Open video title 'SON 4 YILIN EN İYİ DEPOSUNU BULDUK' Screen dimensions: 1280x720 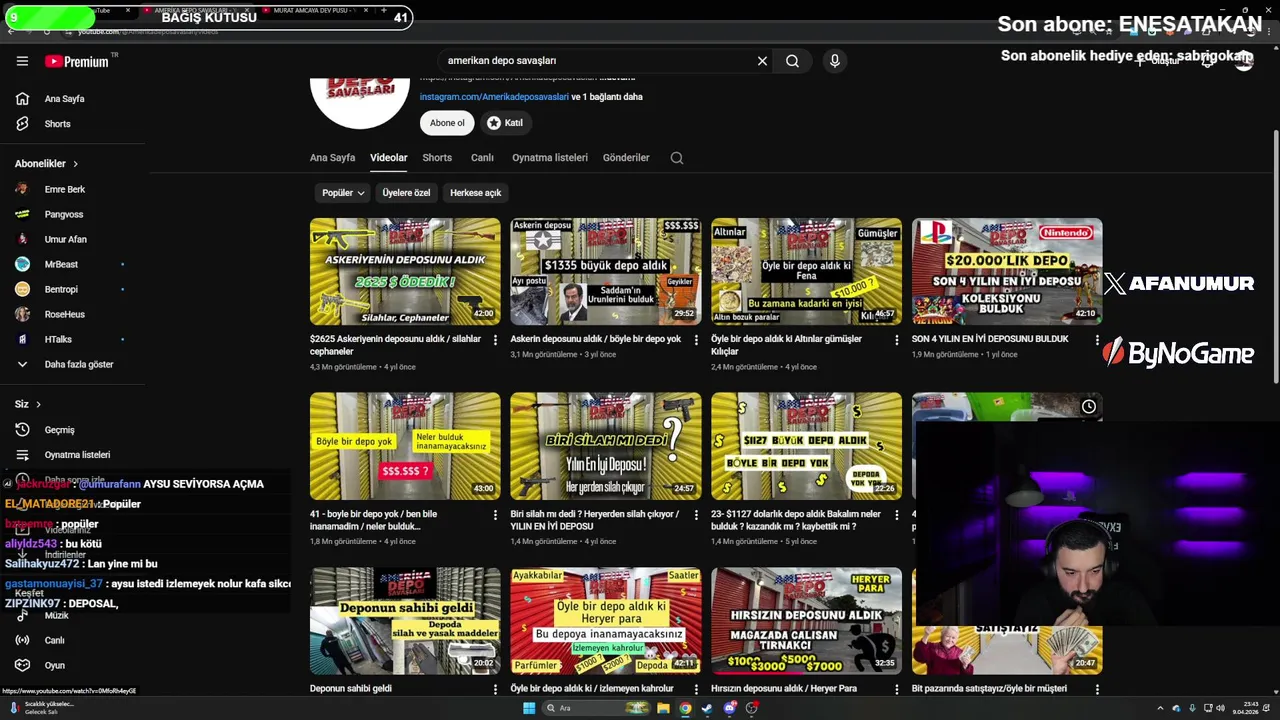(990, 339)
